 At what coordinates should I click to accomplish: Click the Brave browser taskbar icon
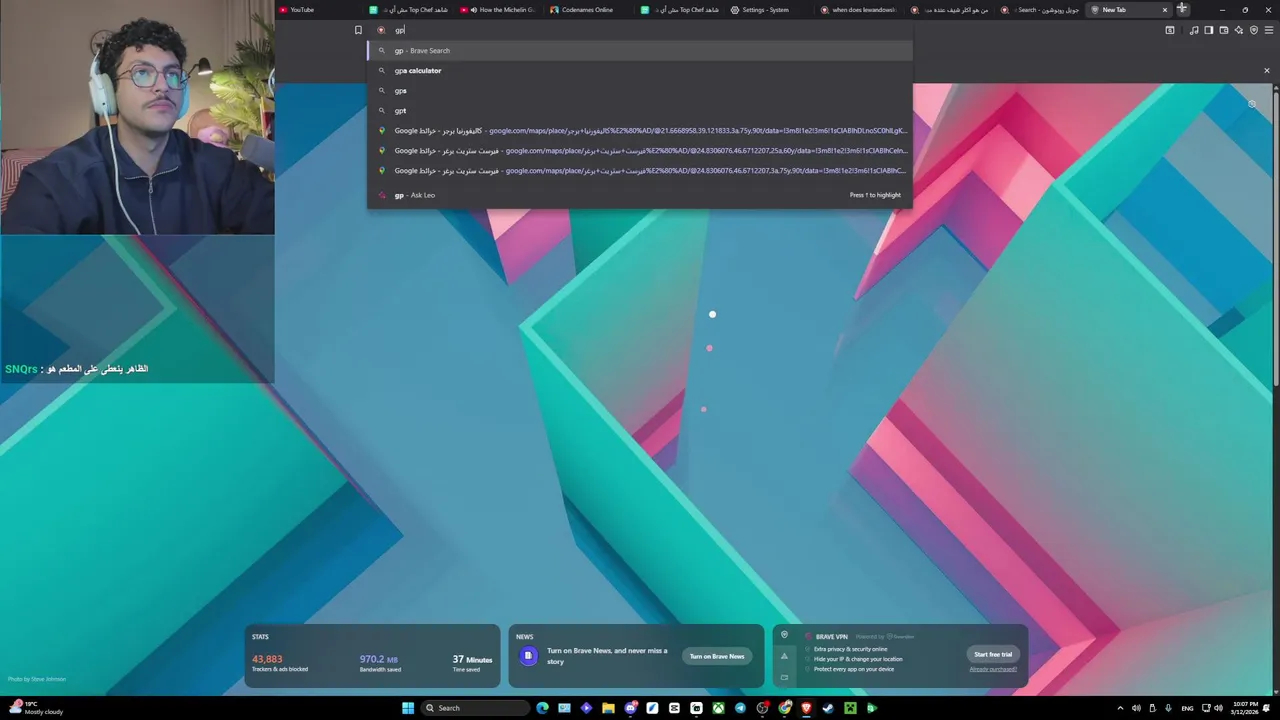[806, 708]
